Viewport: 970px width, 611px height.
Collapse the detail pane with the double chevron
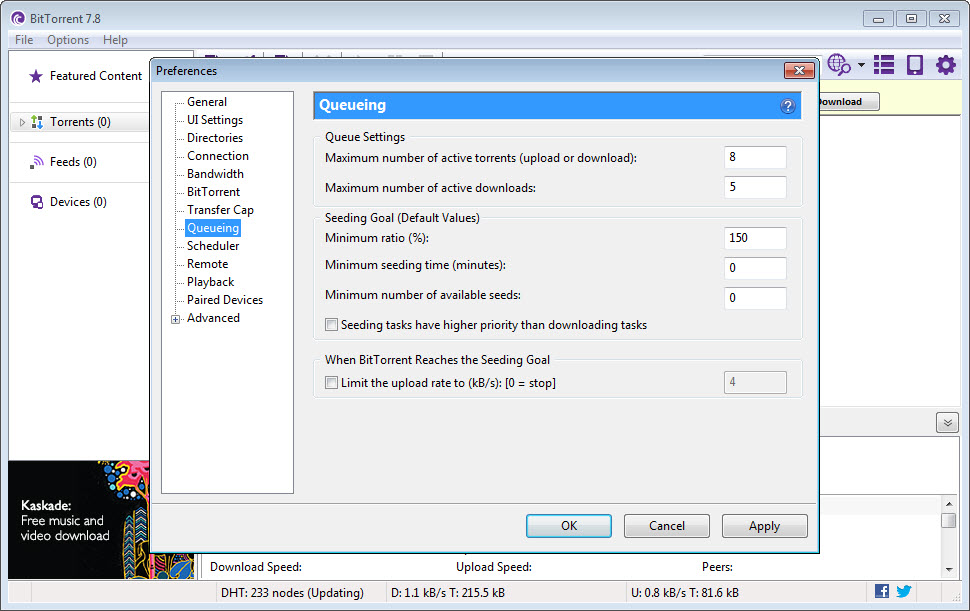click(947, 423)
